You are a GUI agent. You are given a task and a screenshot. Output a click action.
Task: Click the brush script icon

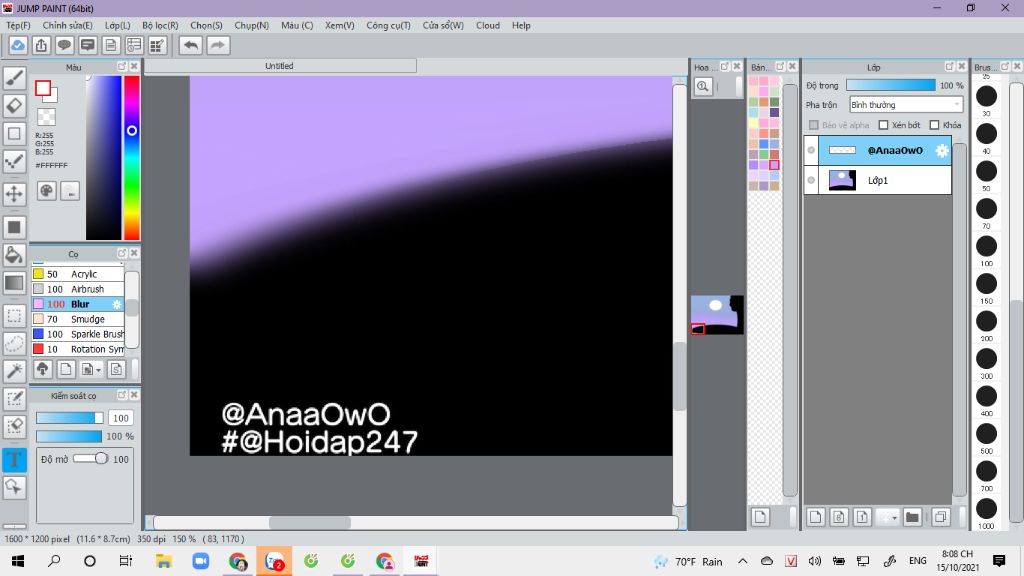(x=116, y=370)
